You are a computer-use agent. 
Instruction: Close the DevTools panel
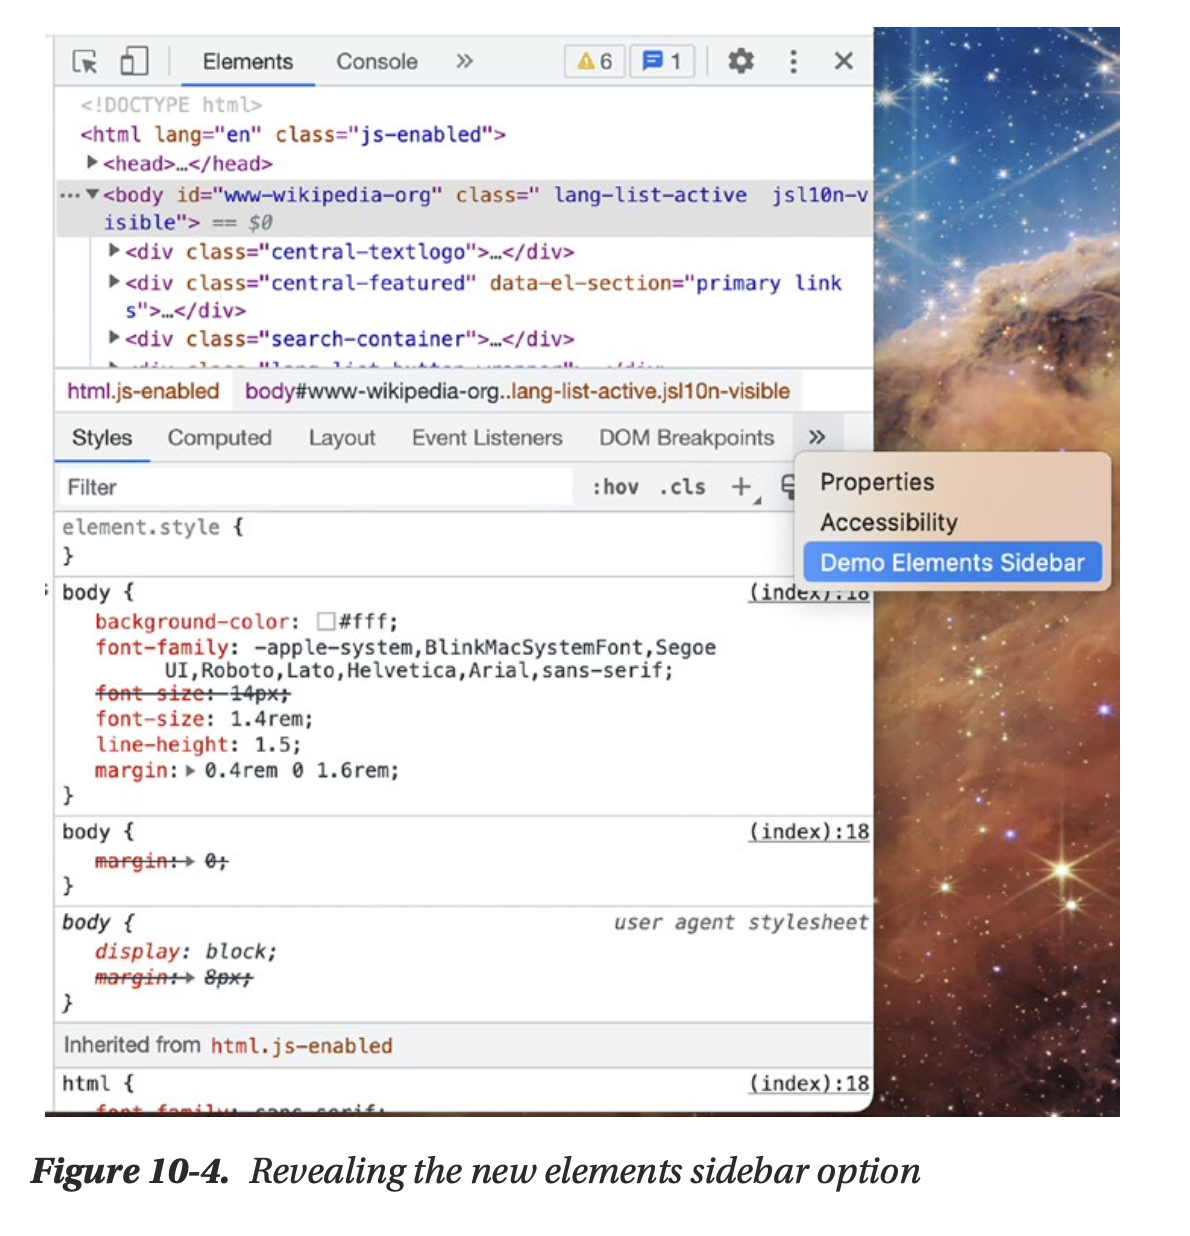coord(843,62)
